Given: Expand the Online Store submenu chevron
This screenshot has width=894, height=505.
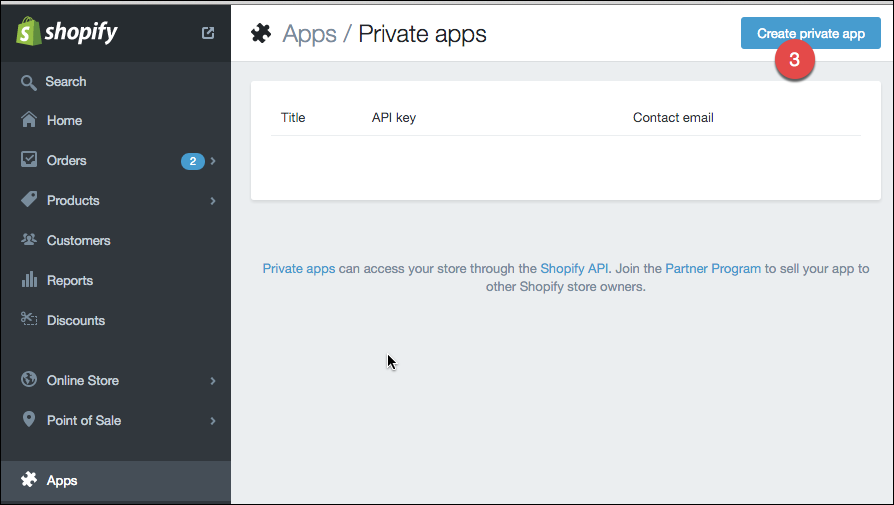Looking at the screenshot, I should (x=213, y=381).
